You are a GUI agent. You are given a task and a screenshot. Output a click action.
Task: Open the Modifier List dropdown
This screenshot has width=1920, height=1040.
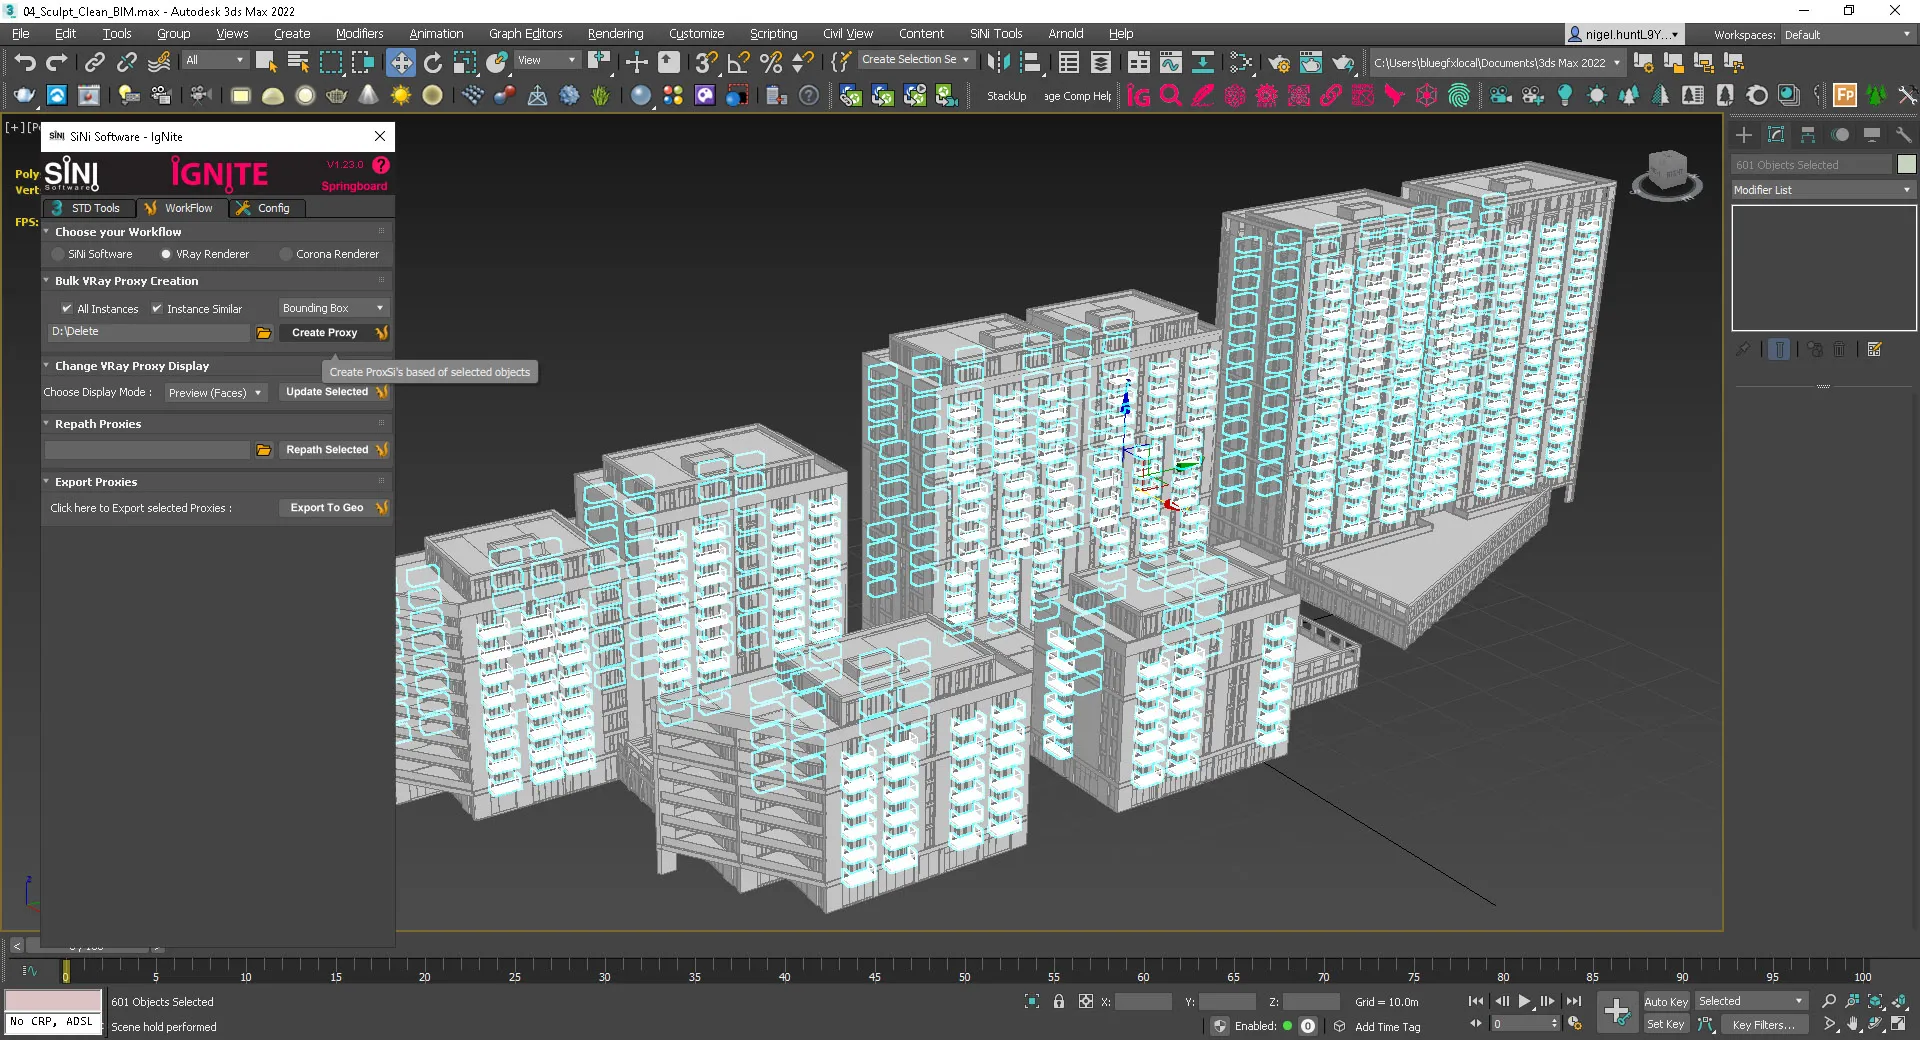tap(1823, 190)
